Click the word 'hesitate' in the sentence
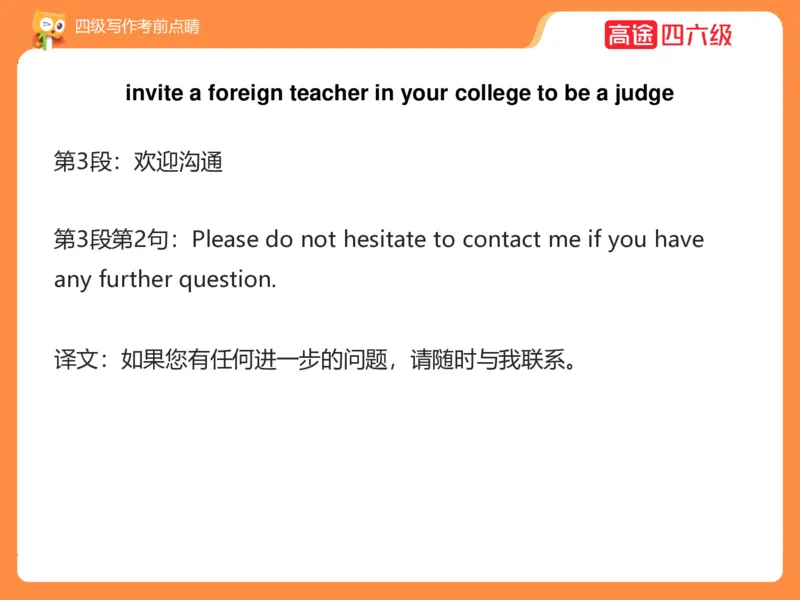 [385, 240]
